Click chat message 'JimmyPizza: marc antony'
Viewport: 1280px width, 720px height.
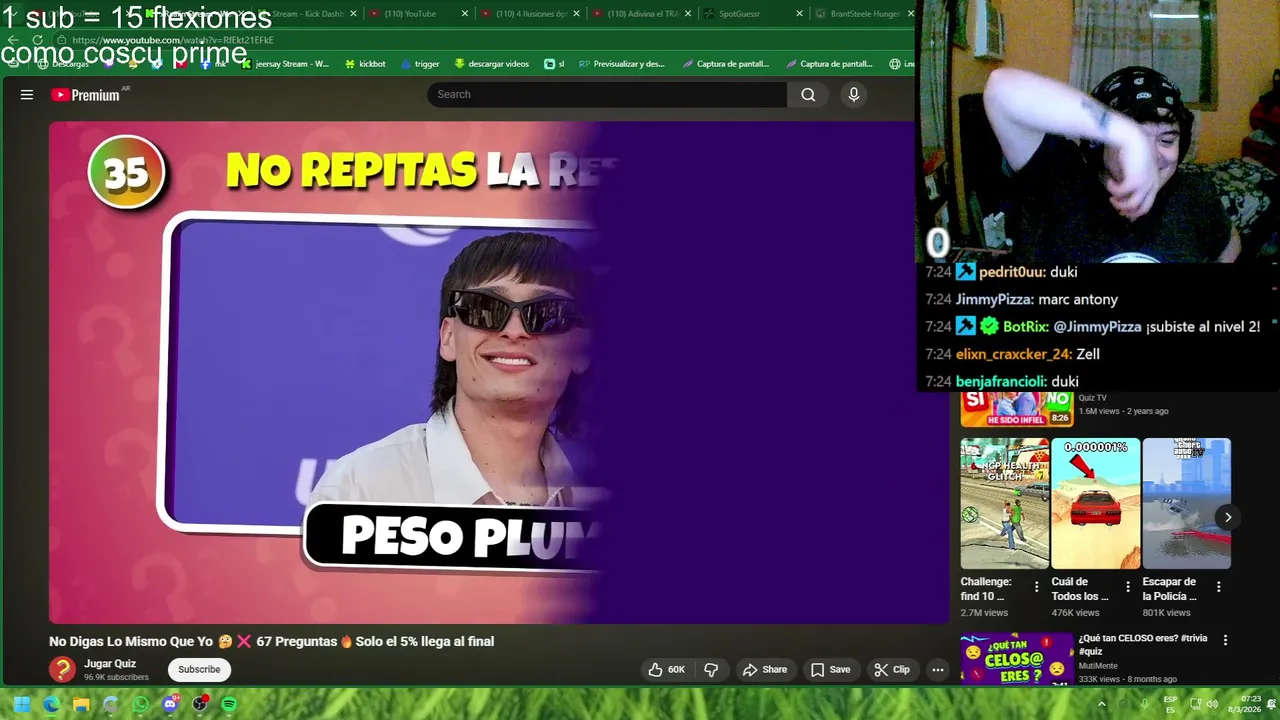point(1021,299)
